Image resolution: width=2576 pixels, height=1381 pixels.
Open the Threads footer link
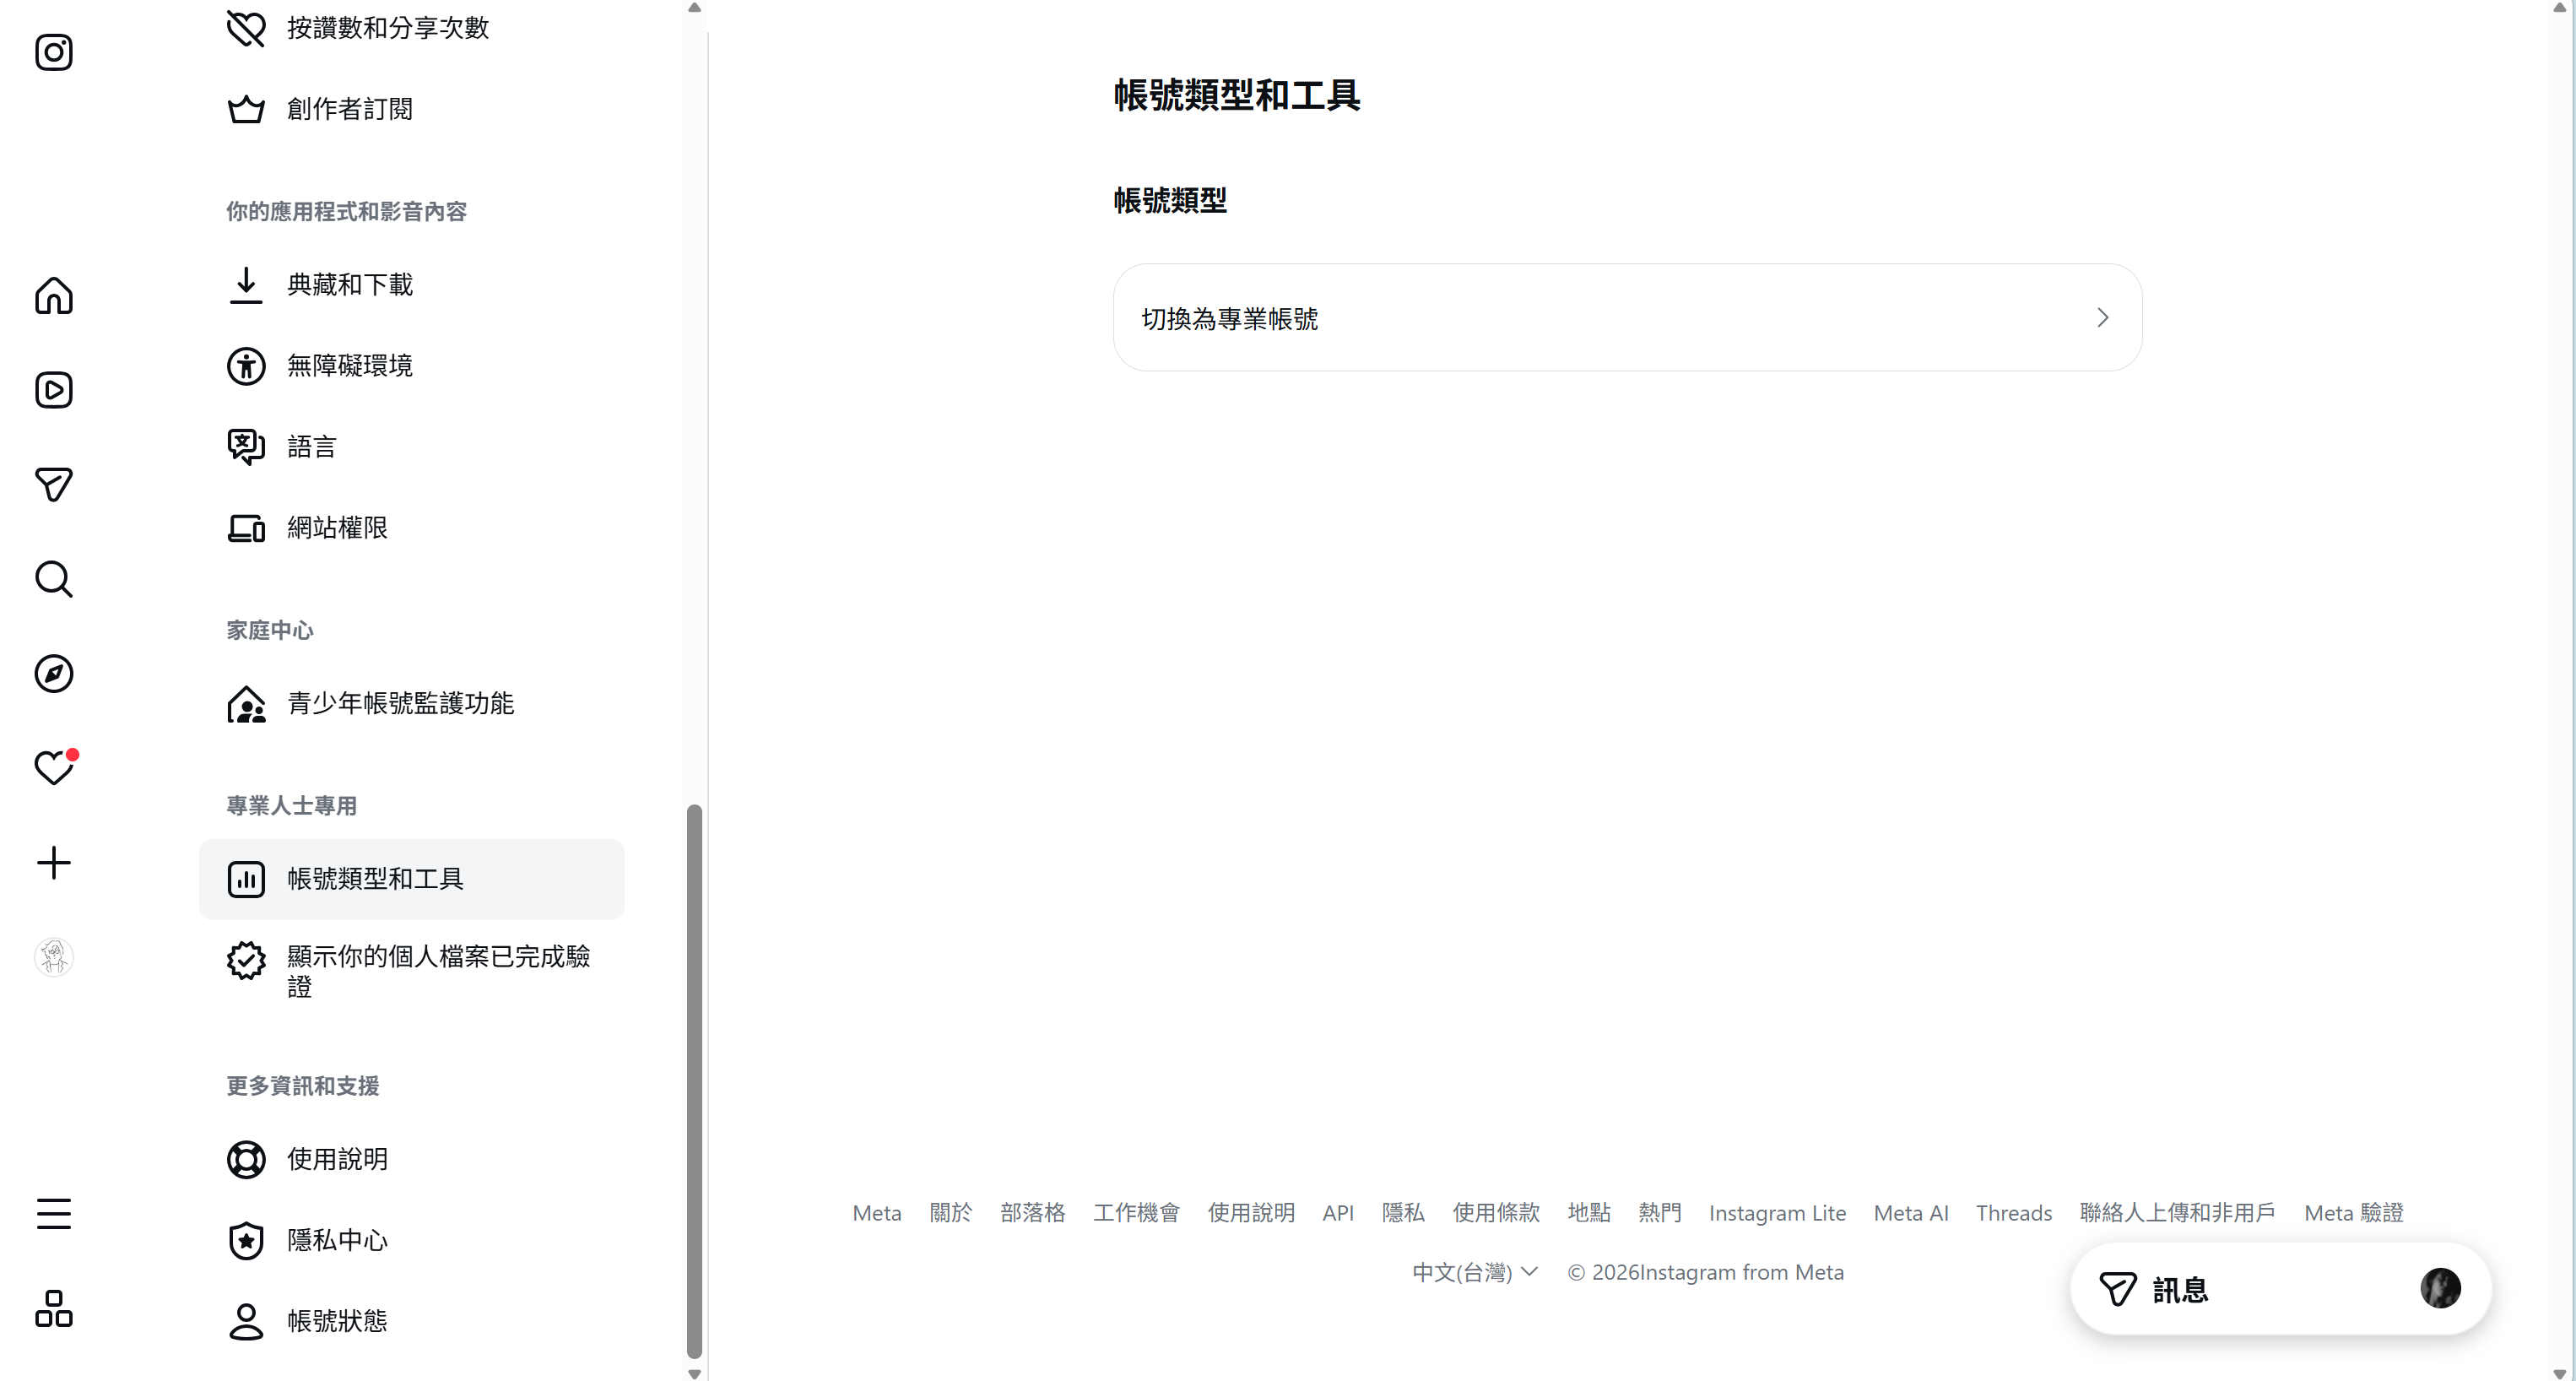click(x=2013, y=1213)
